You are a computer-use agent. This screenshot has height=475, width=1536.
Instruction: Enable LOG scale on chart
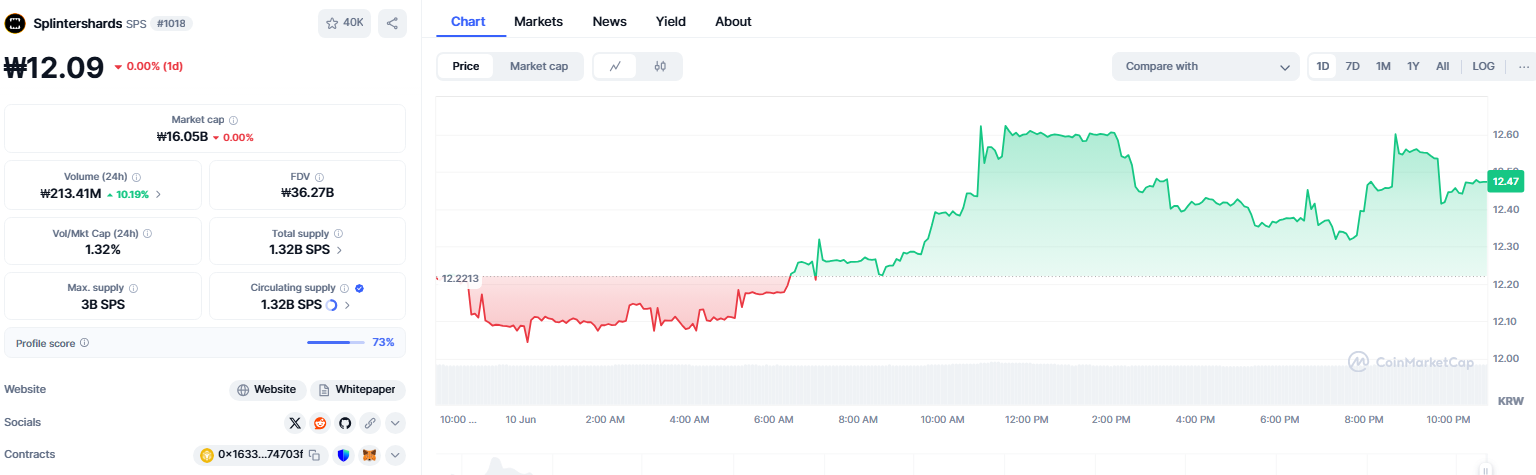tap(1483, 66)
